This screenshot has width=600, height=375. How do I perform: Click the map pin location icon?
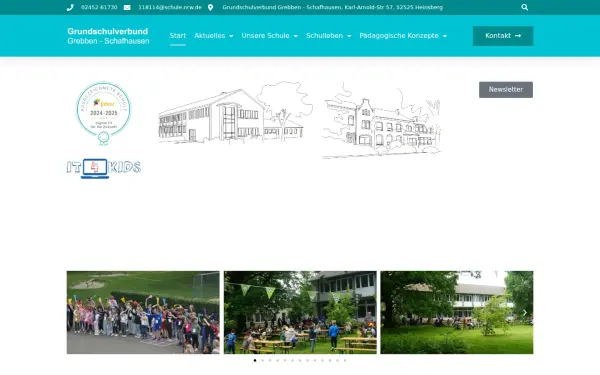[x=210, y=7]
